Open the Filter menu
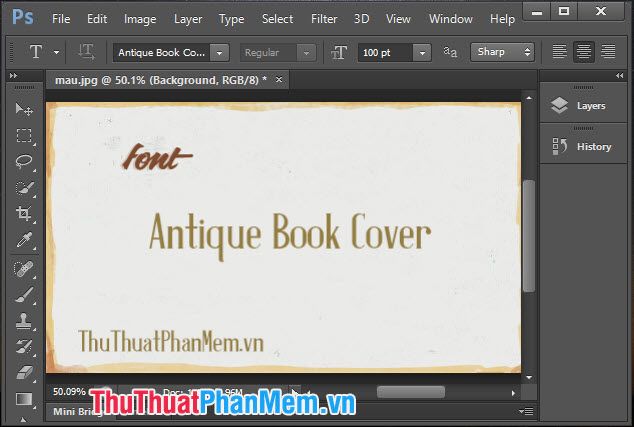 pyautogui.click(x=324, y=19)
